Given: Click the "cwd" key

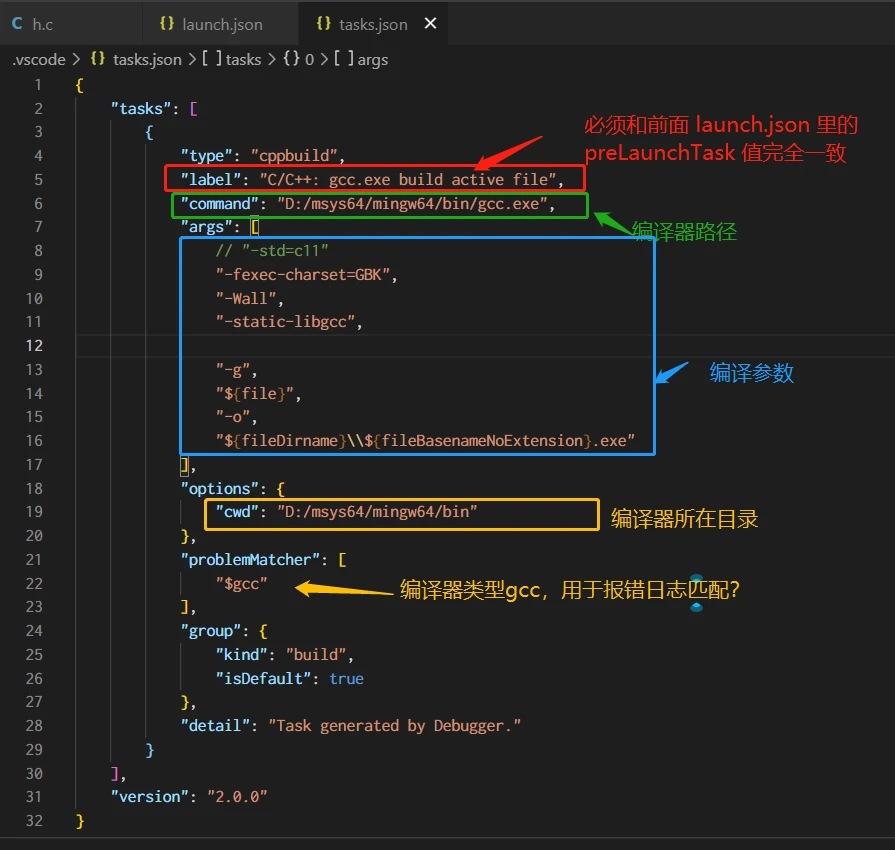Looking at the screenshot, I should [237, 511].
